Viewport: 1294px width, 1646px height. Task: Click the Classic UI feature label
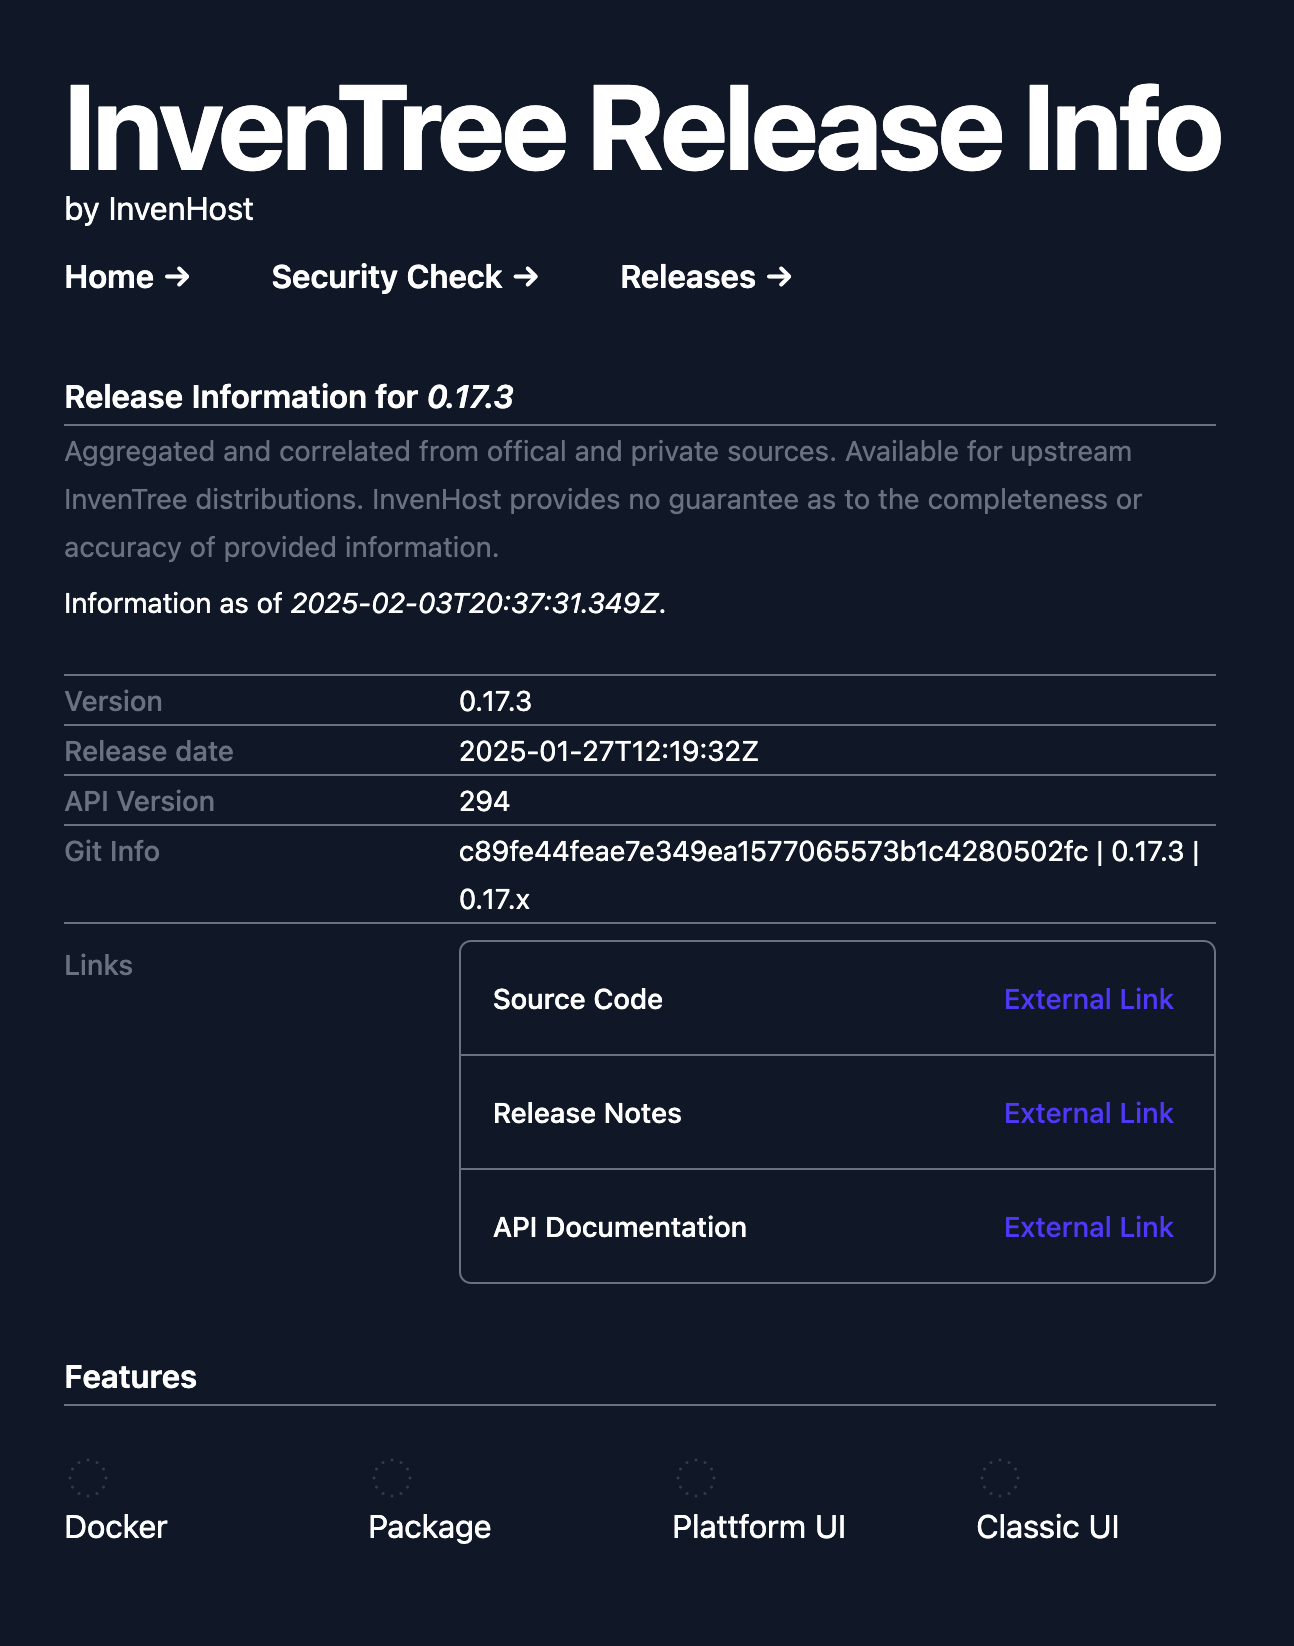pos(1048,1527)
